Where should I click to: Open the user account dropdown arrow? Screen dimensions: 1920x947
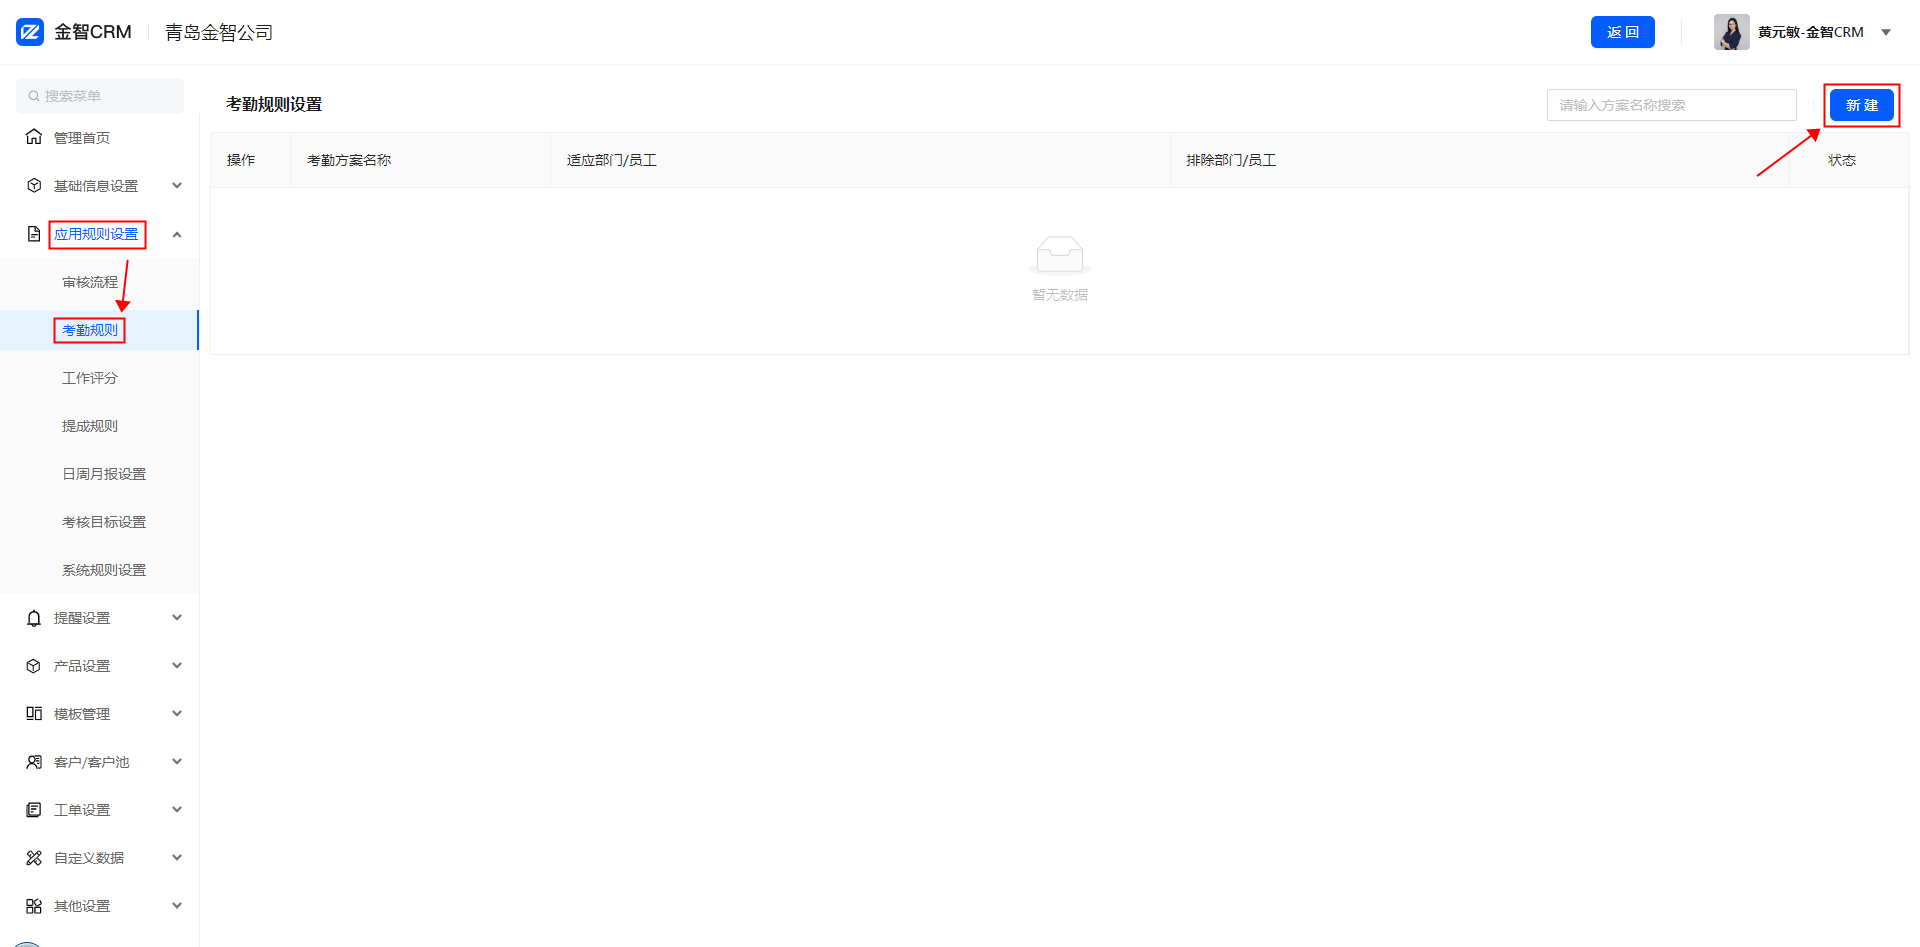point(1886,32)
